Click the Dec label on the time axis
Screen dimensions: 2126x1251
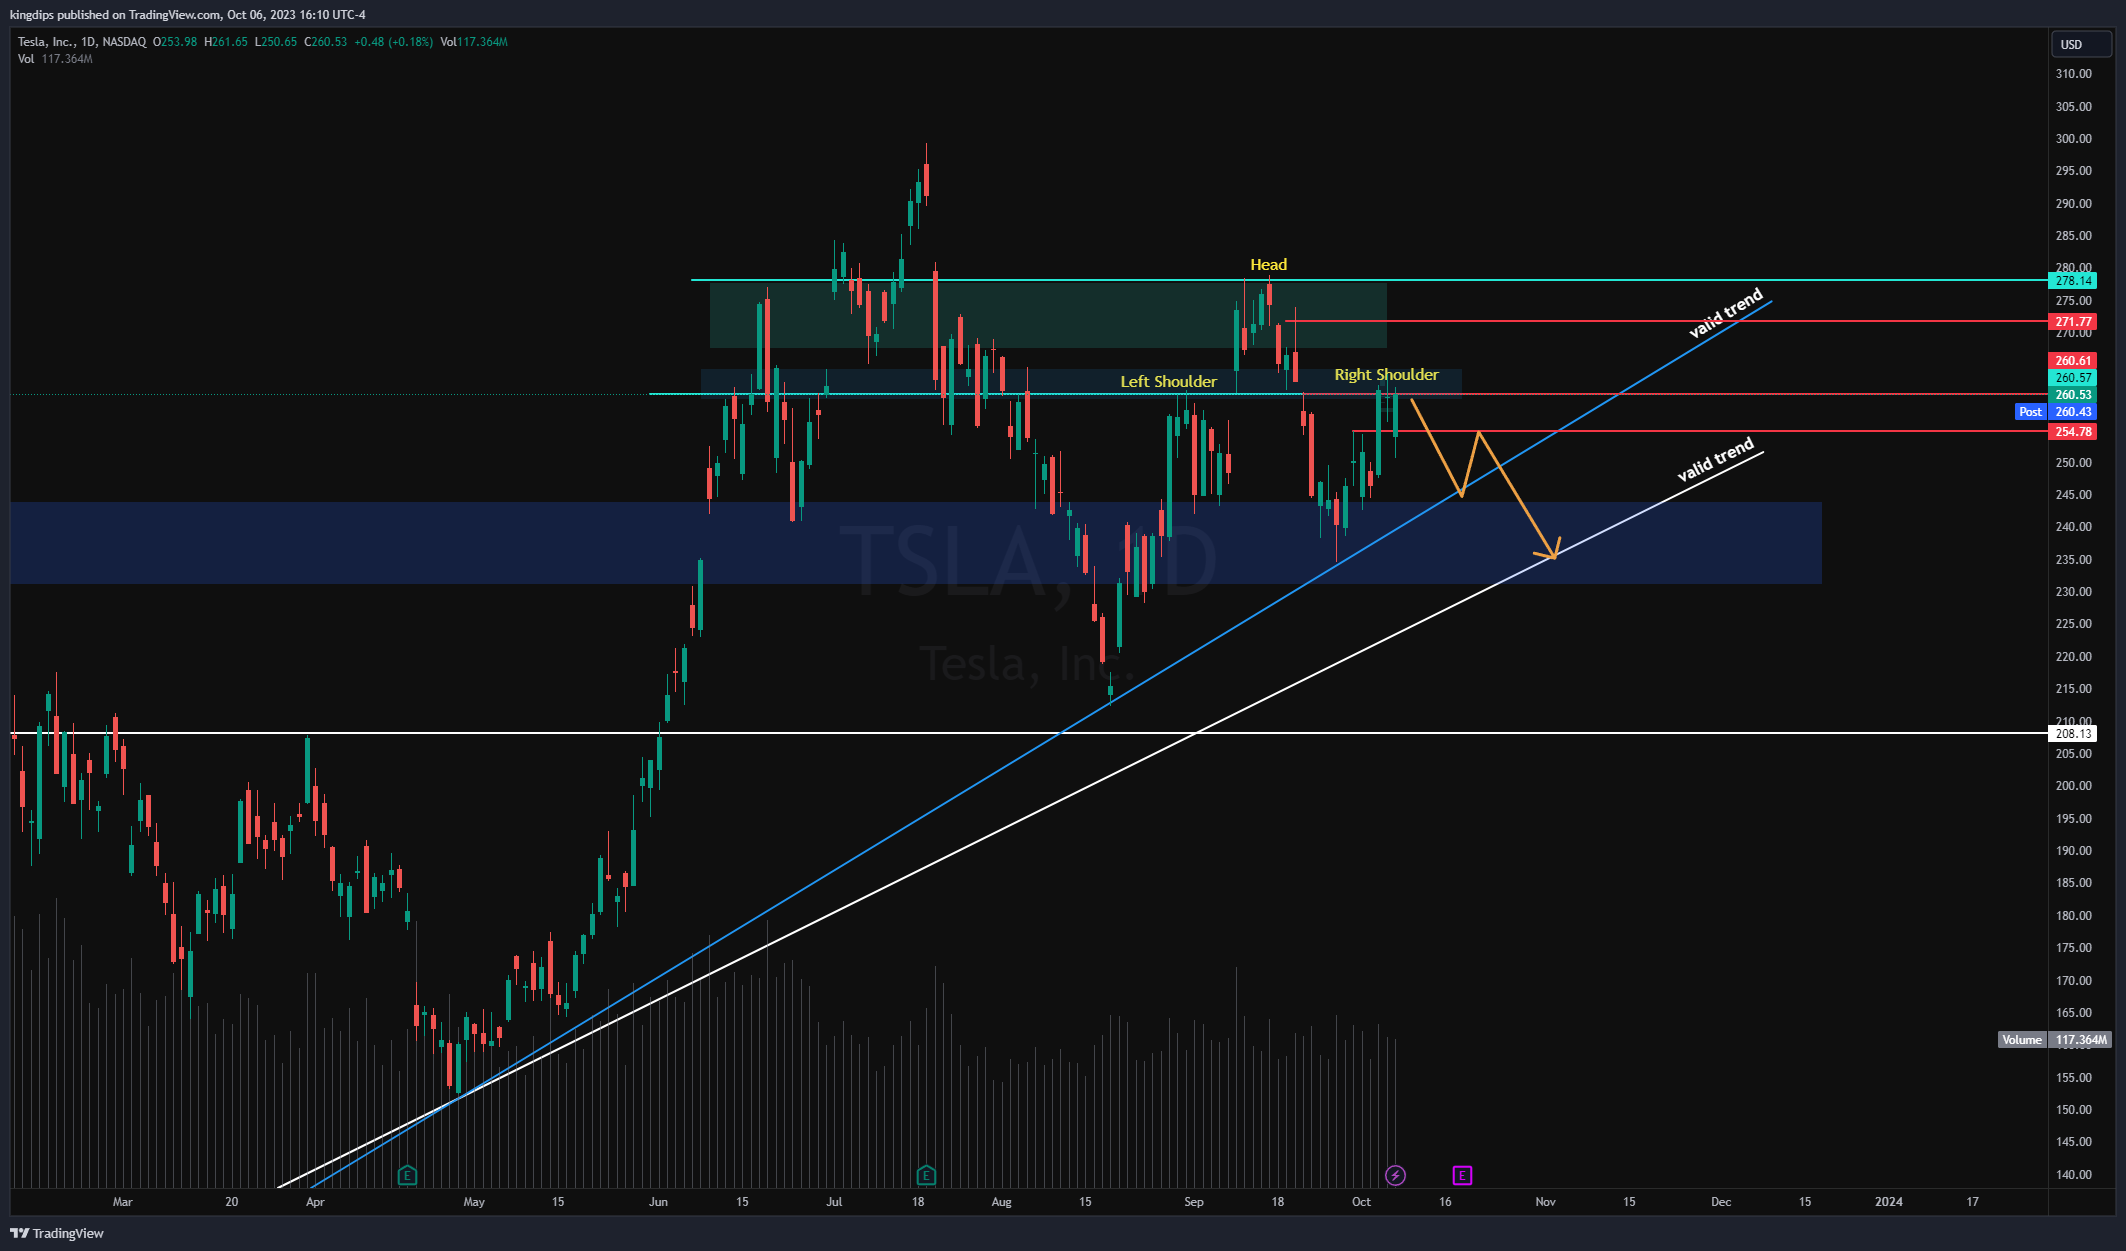pyautogui.click(x=1721, y=1202)
